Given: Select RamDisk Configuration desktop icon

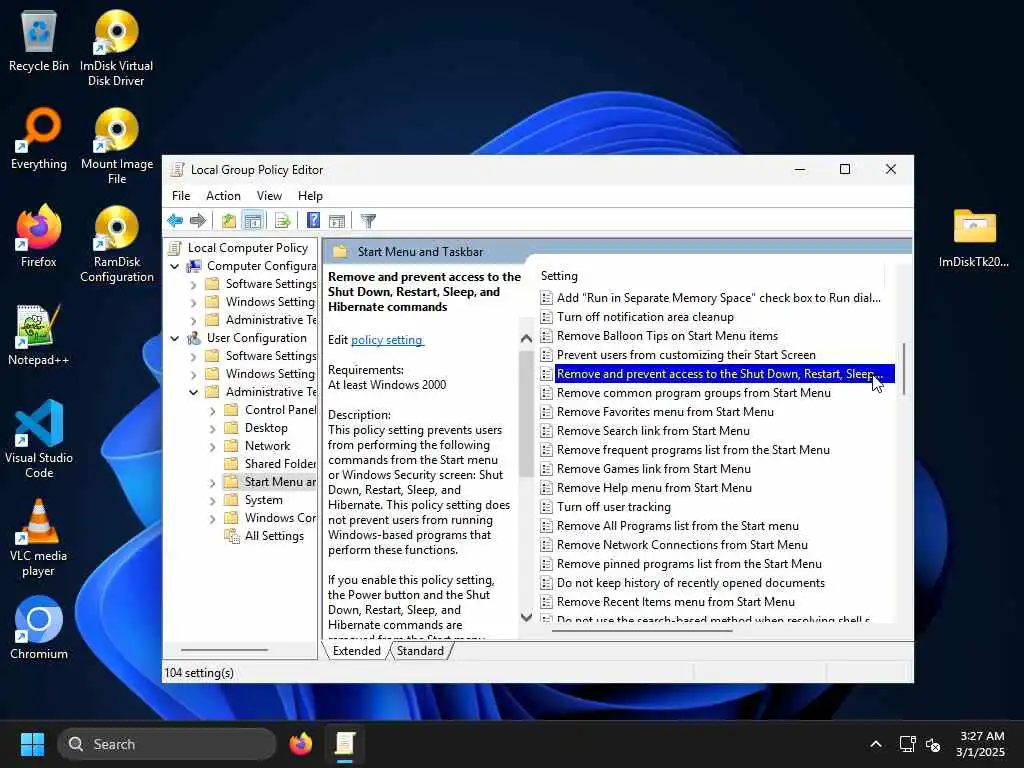Looking at the screenshot, I should click(x=117, y=244).
